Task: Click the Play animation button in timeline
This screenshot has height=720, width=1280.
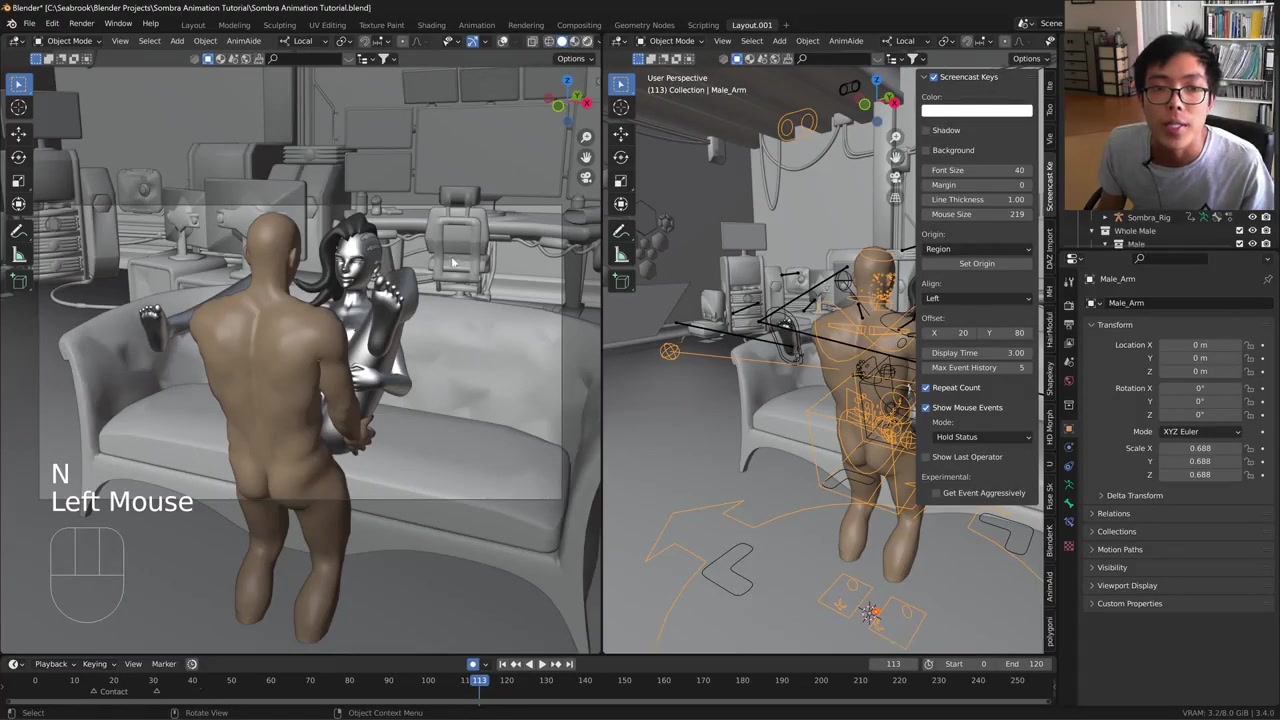Action: point(542,664)
